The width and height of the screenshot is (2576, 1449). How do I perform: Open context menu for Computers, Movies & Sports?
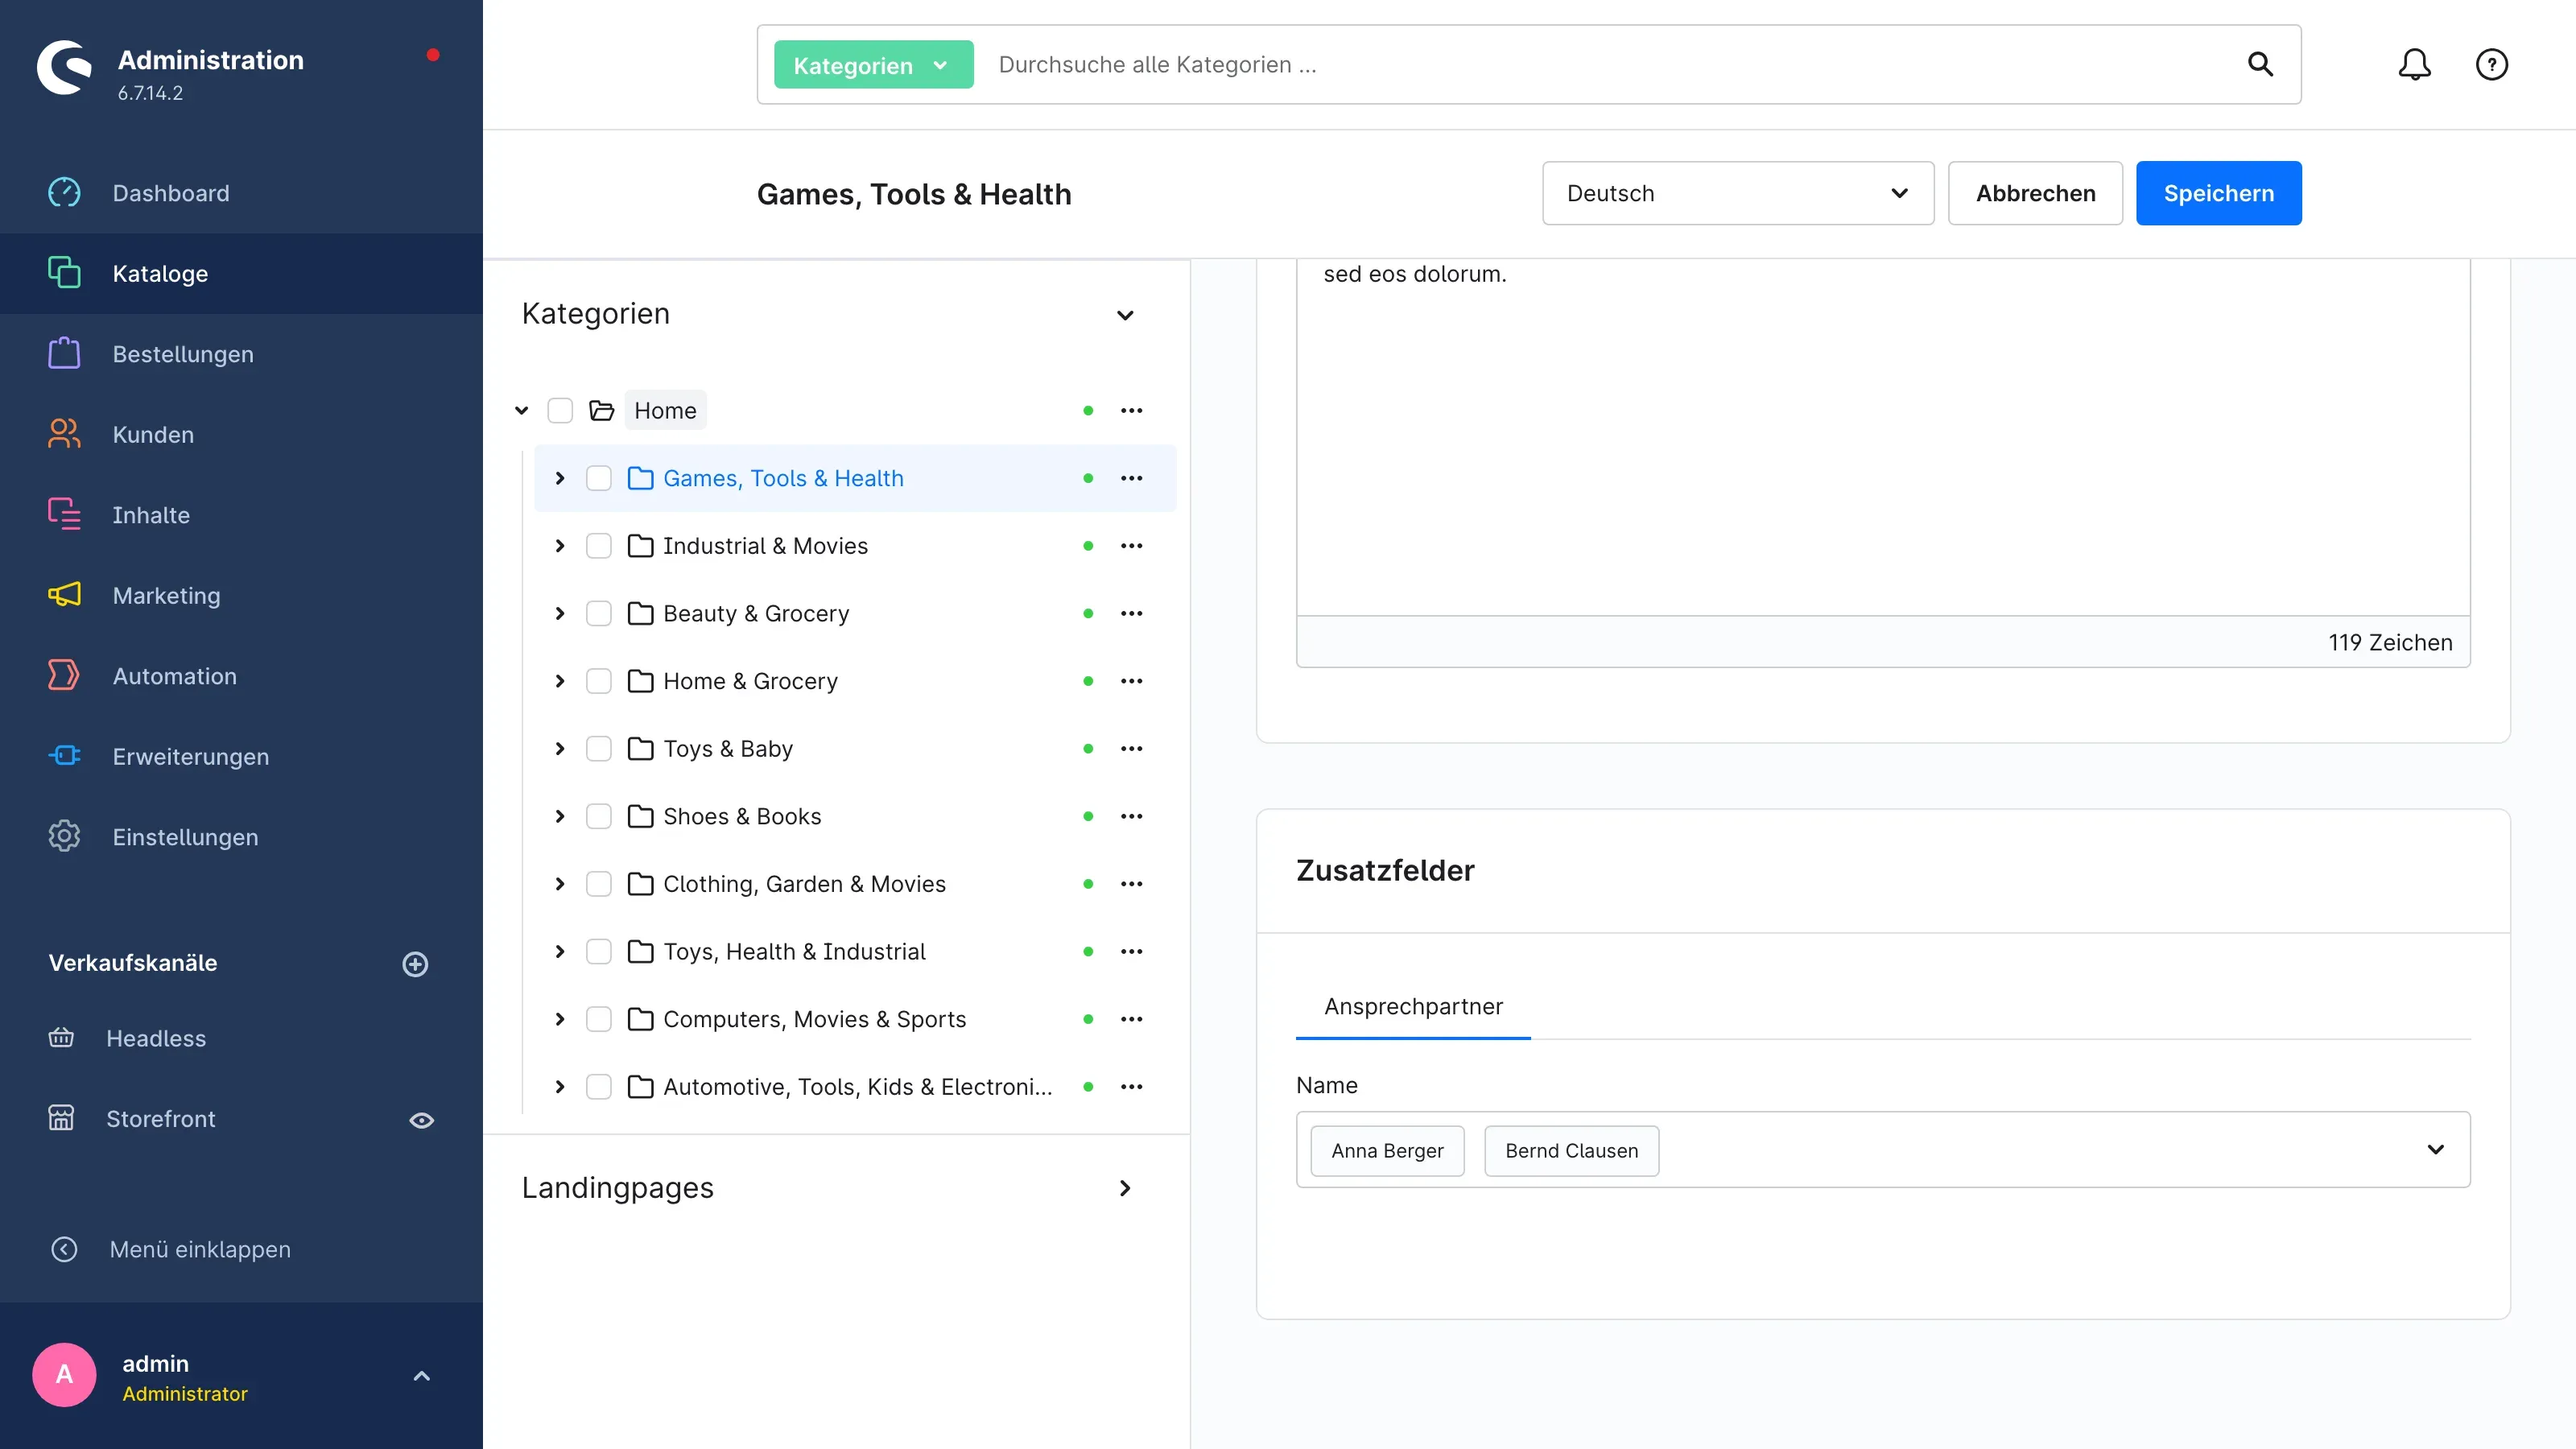pyautogui.click(x=1131, y=1019)
